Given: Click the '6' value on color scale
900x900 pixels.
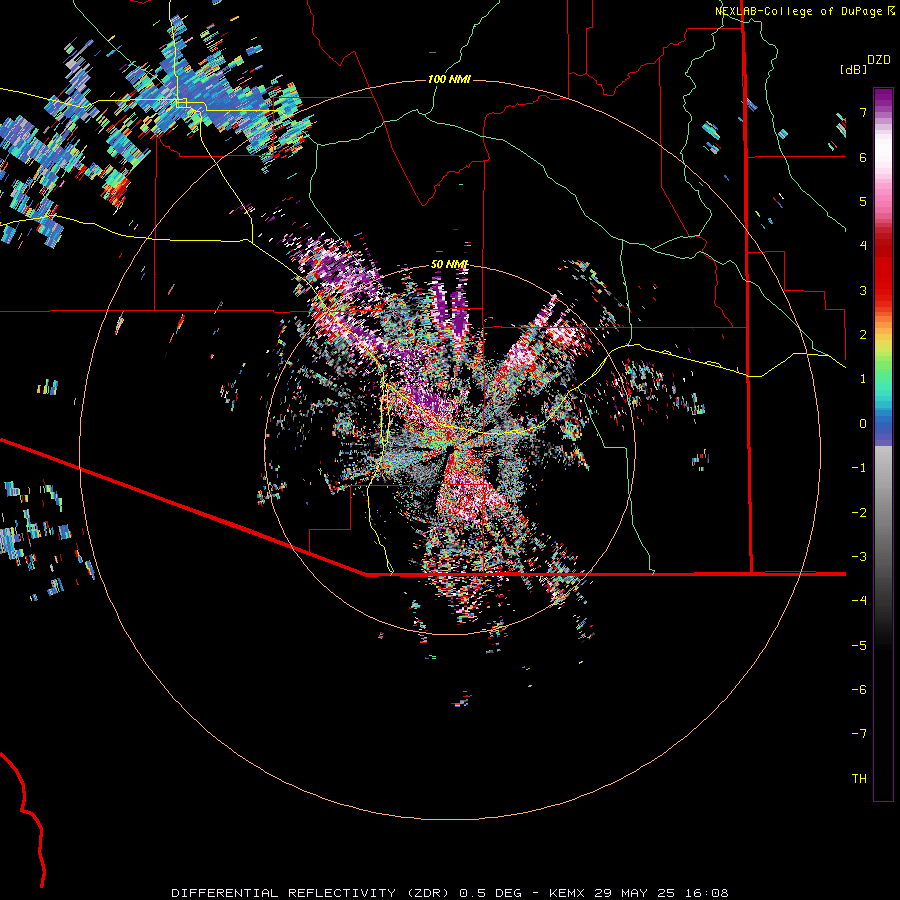Looking at the screenshot, I should pos(863,157).
